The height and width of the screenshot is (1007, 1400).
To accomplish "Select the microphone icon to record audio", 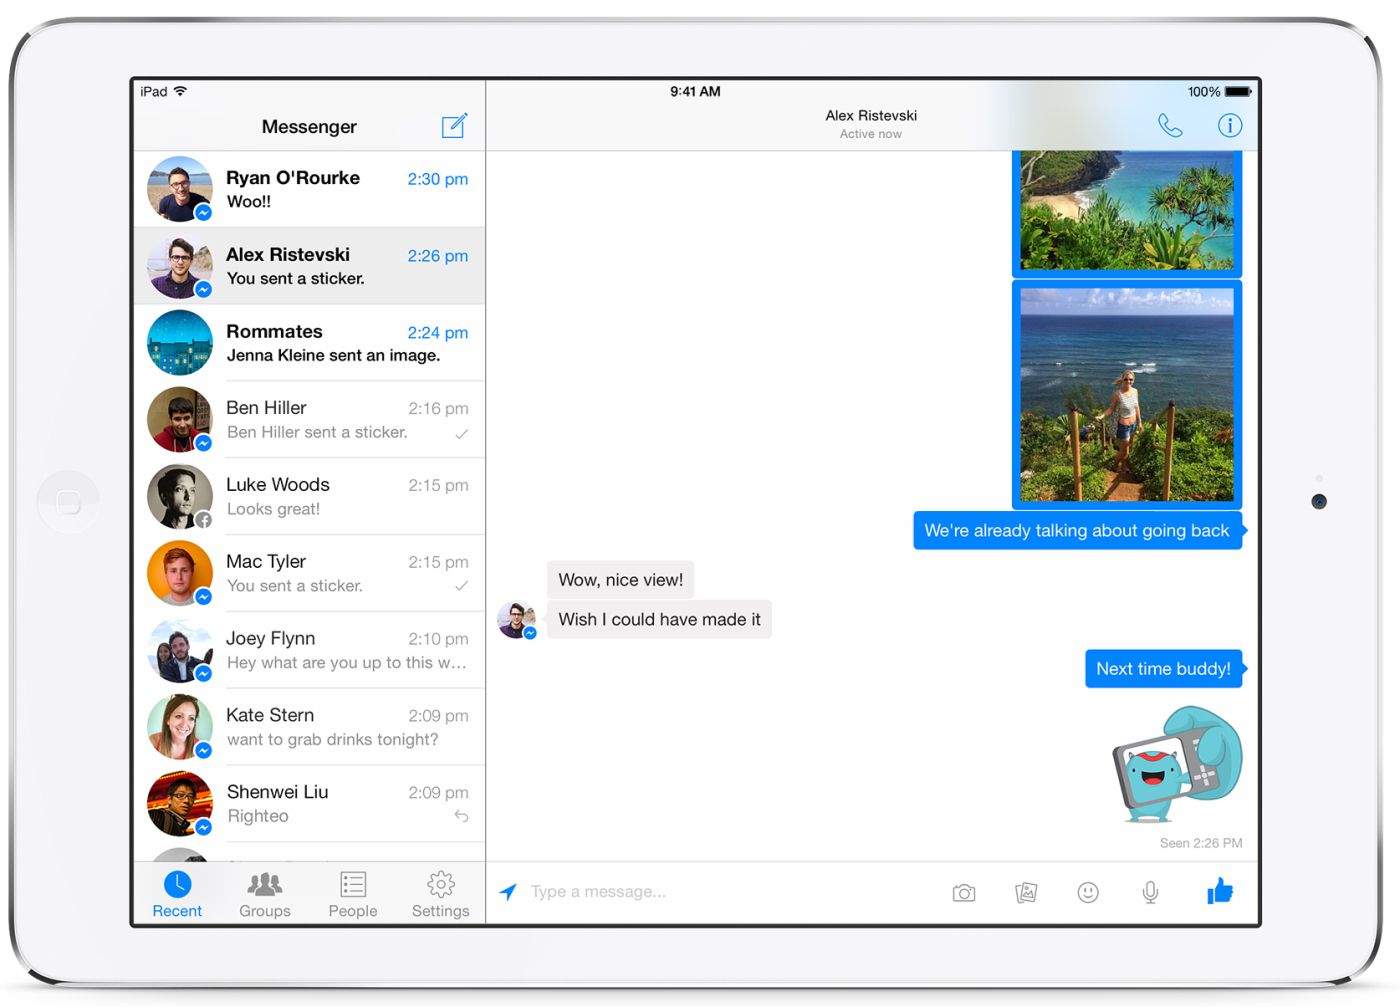I will click(x=1150, y=891).
